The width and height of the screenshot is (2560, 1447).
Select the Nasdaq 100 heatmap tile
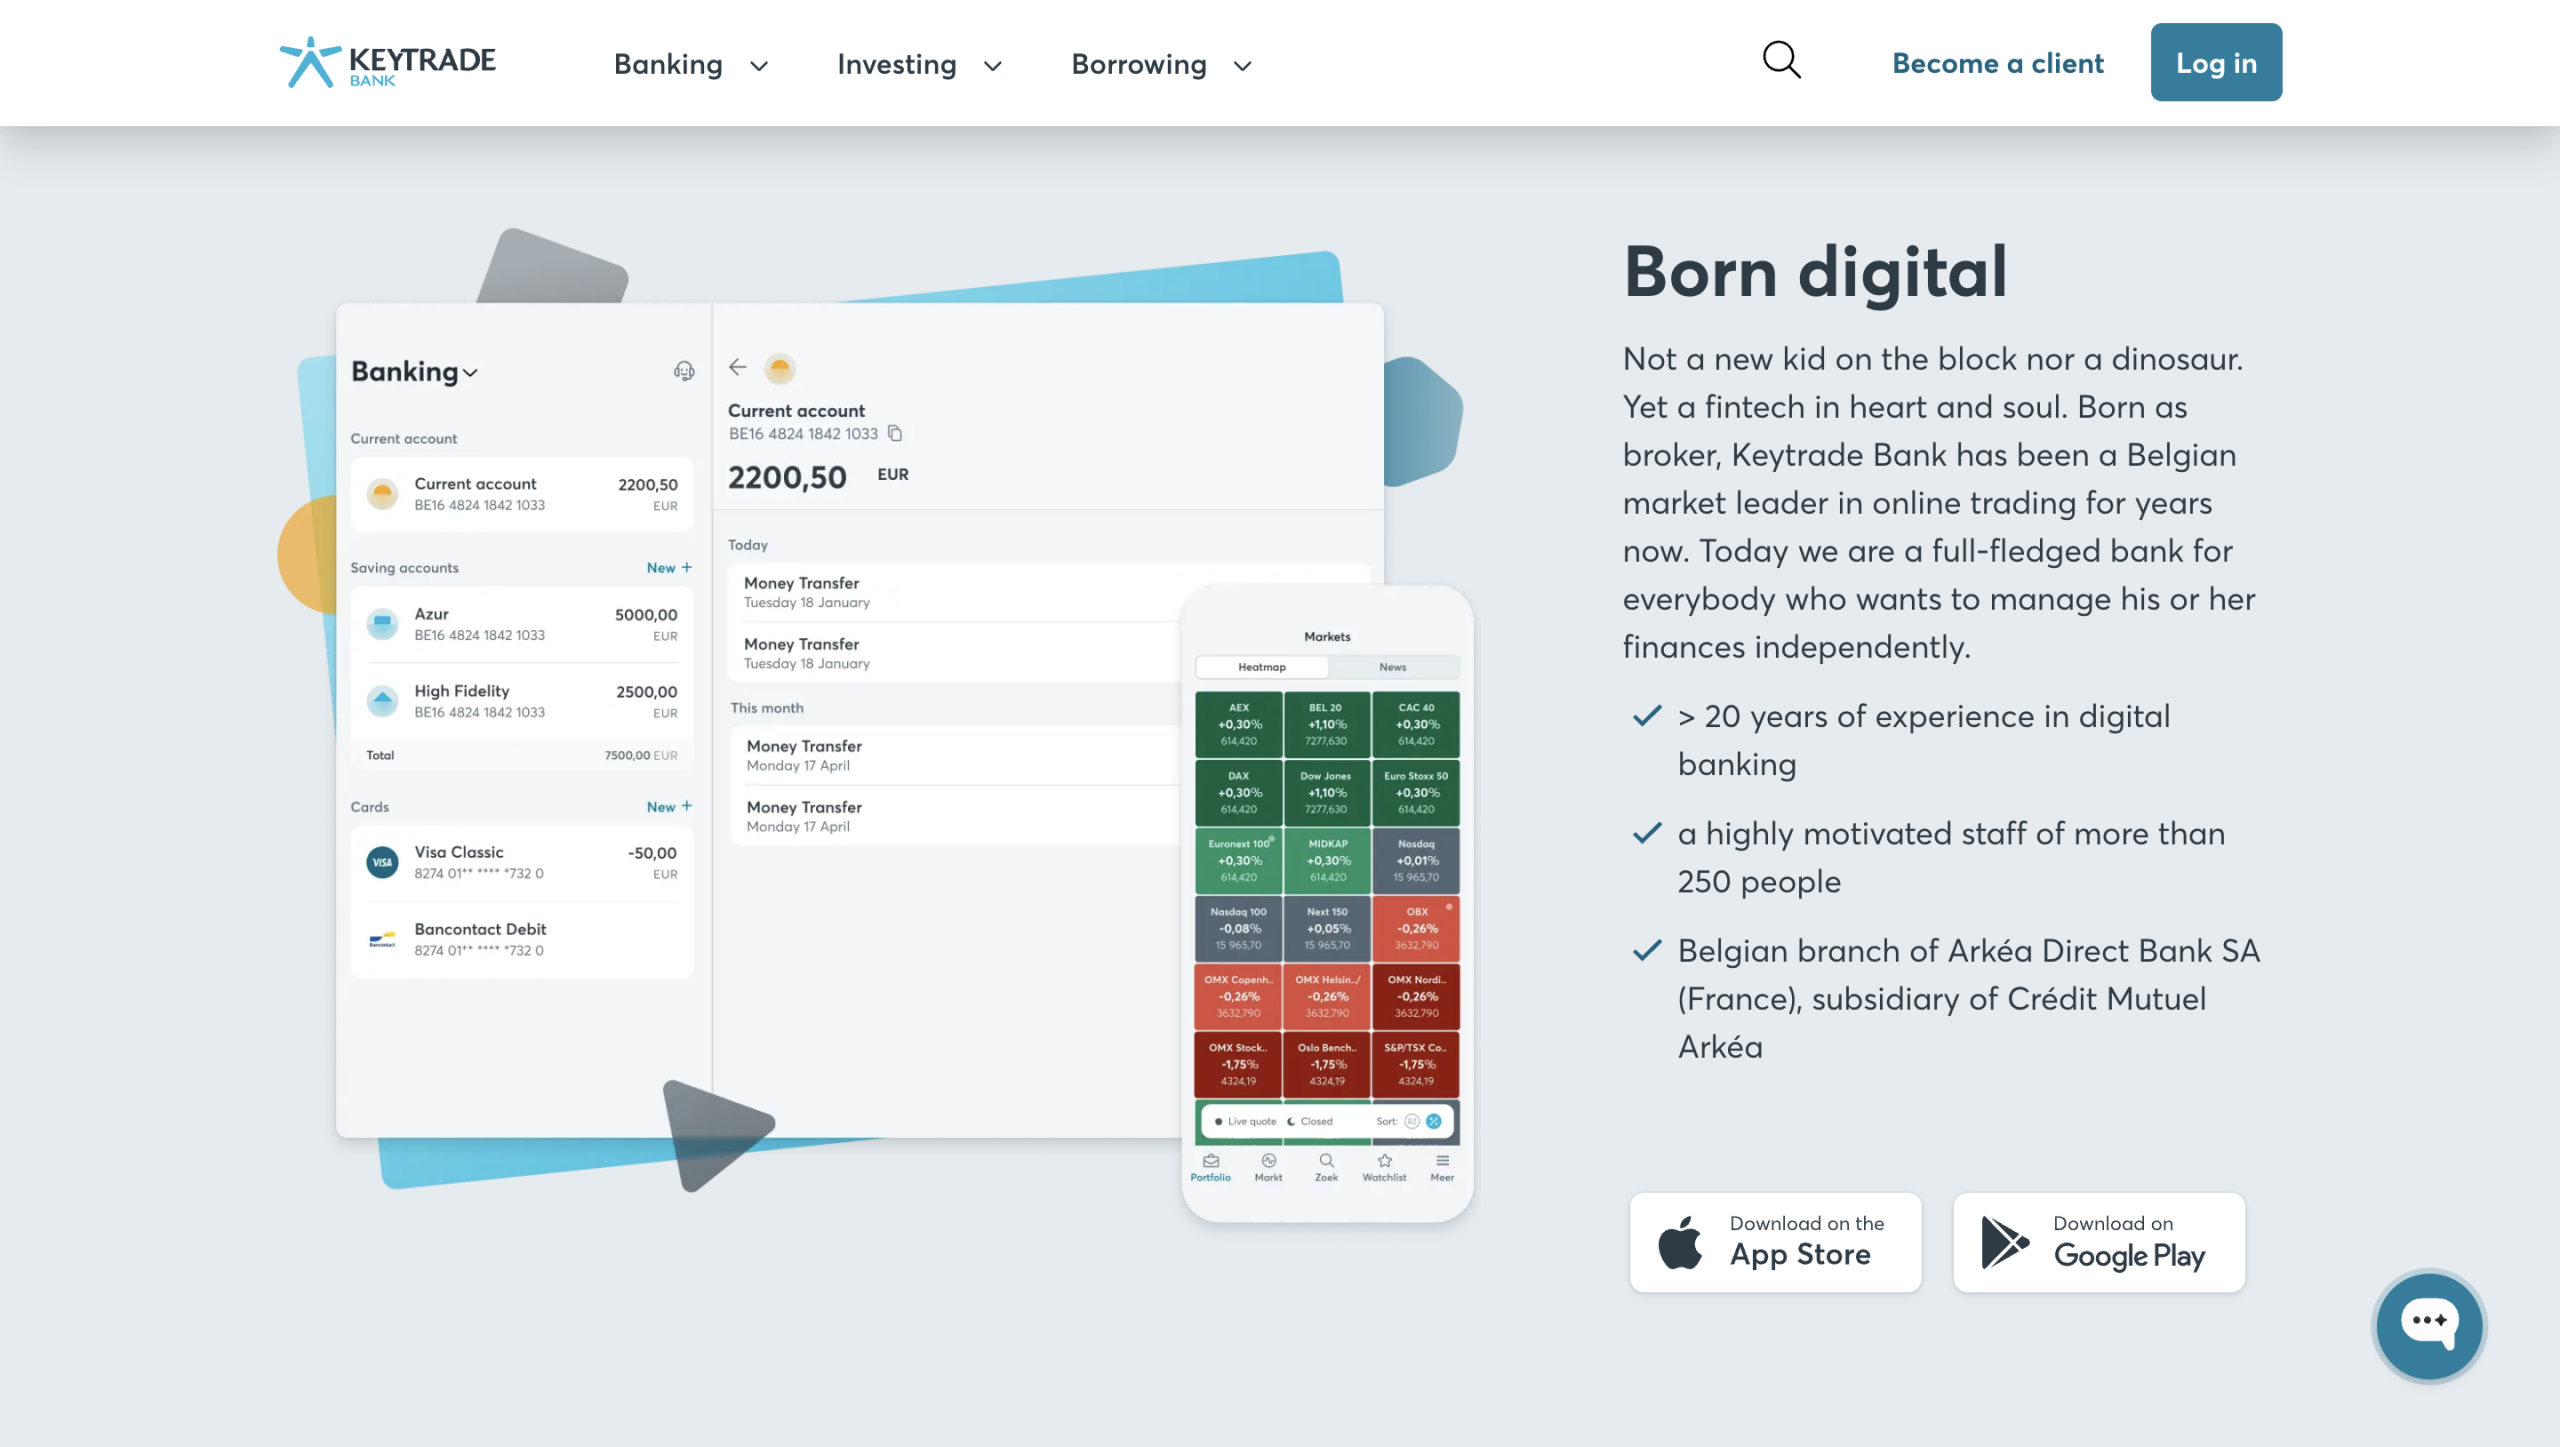coord(1238,928)
